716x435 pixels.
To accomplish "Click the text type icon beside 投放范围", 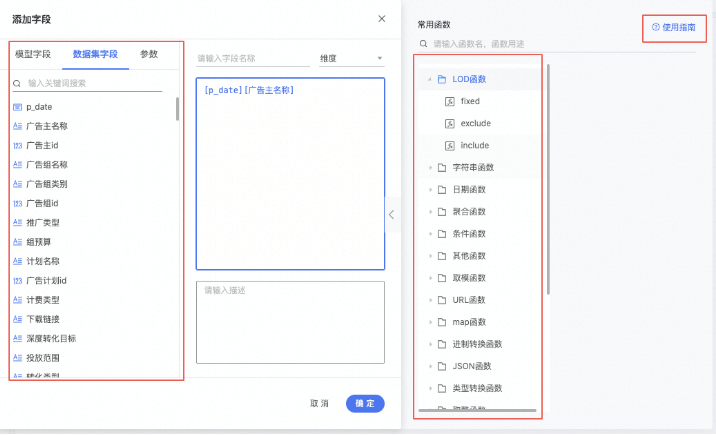I will [x=17, y=358].
